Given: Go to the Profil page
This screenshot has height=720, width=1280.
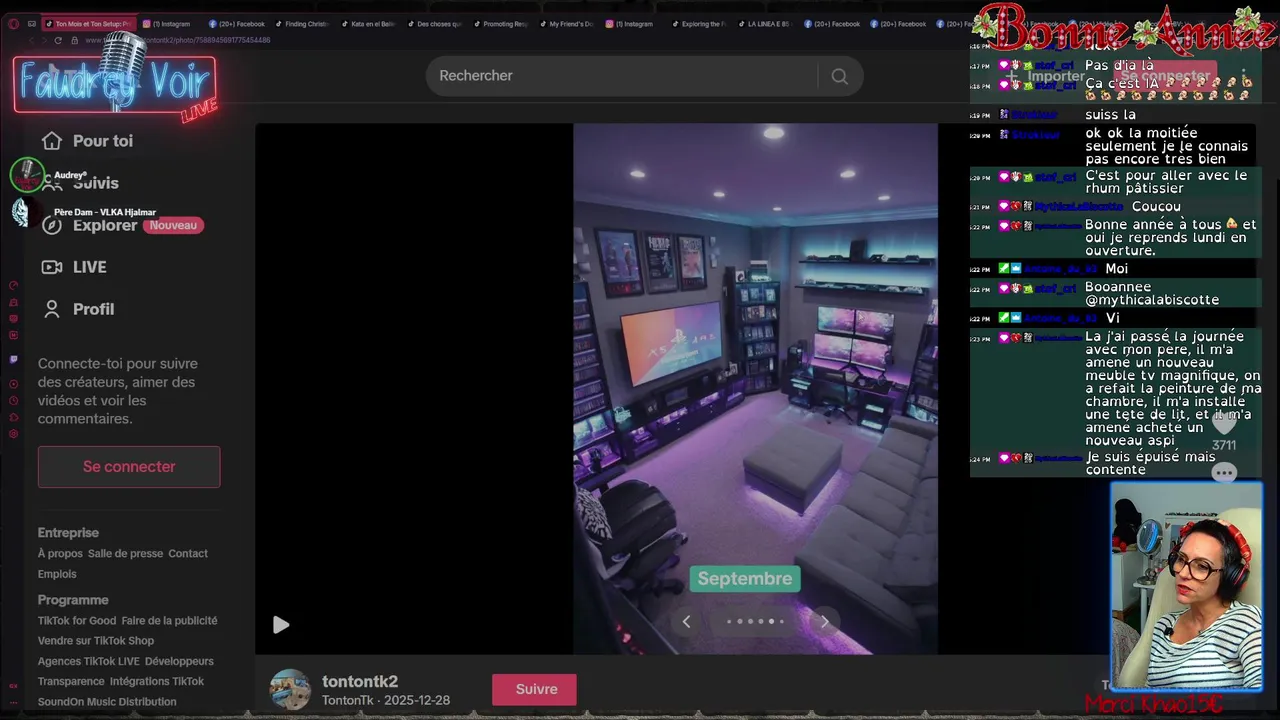Looking at the screenshot, I should [x=78, y=309].
